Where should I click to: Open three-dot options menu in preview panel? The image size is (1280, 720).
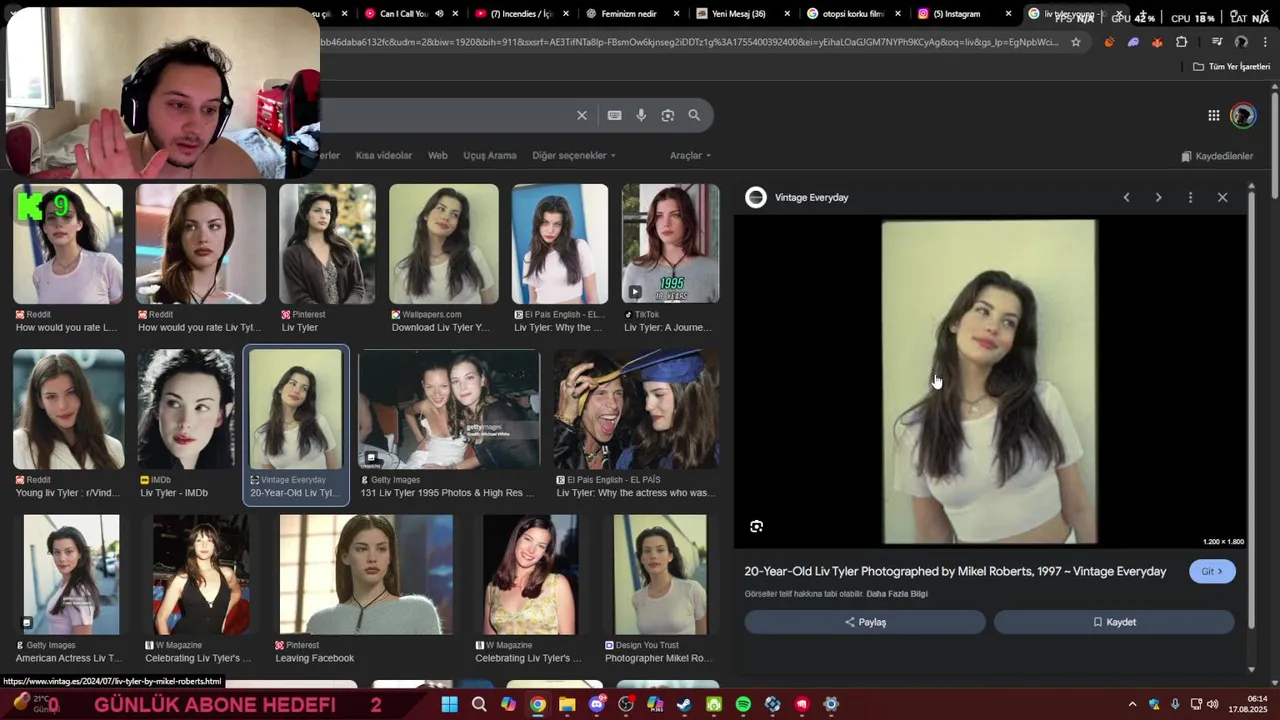tap(1190, 197)
